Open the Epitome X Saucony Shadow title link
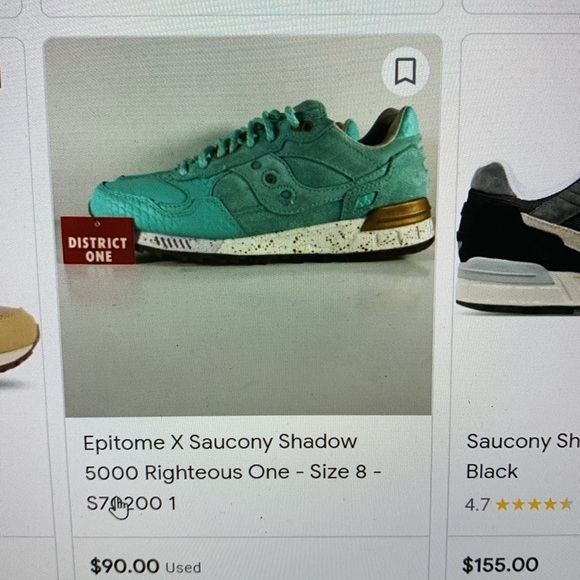Image resolution: width=580 pixels, height=580 pixels. pos(220,442)
